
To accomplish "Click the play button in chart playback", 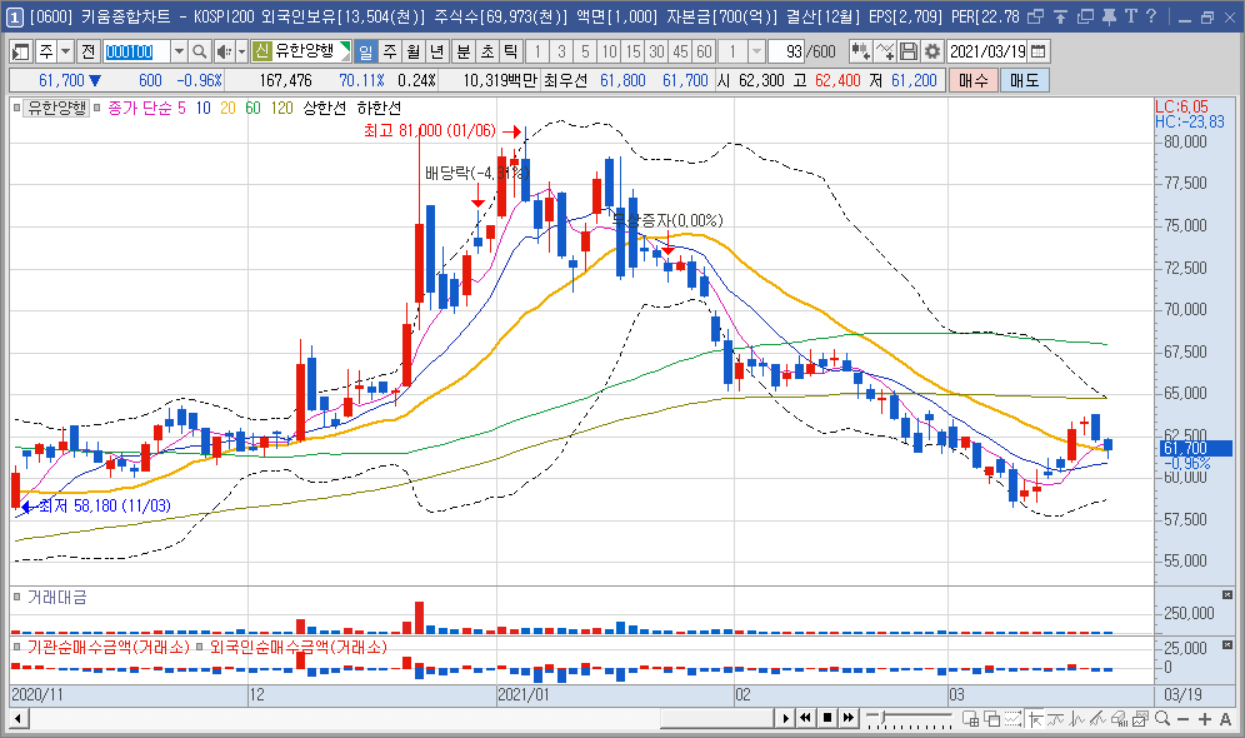I will pyautogui.click(x=785, y=718).
